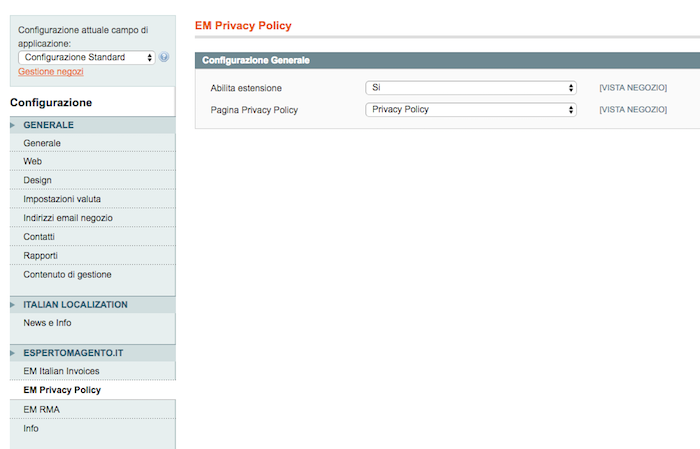
Task: Open the Configurazione Standard scope dropdown
Action: coord(87,57)
